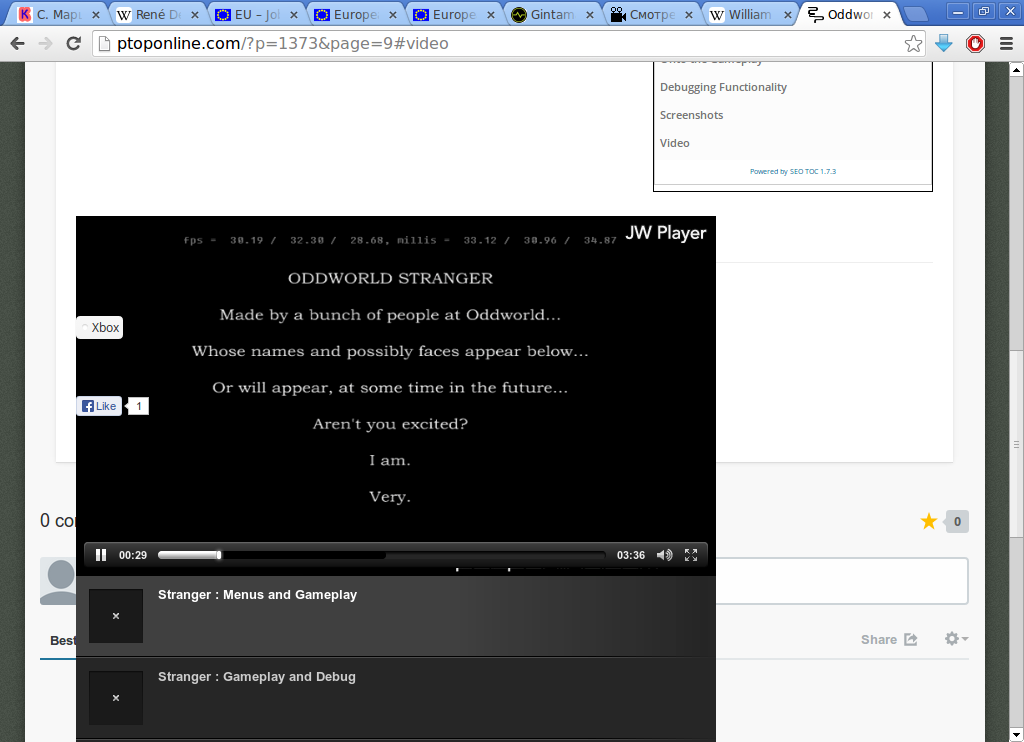Open the blue download arrow extension
The image size is (1024, 742).
pyautogui.click(x=944, y=44)
